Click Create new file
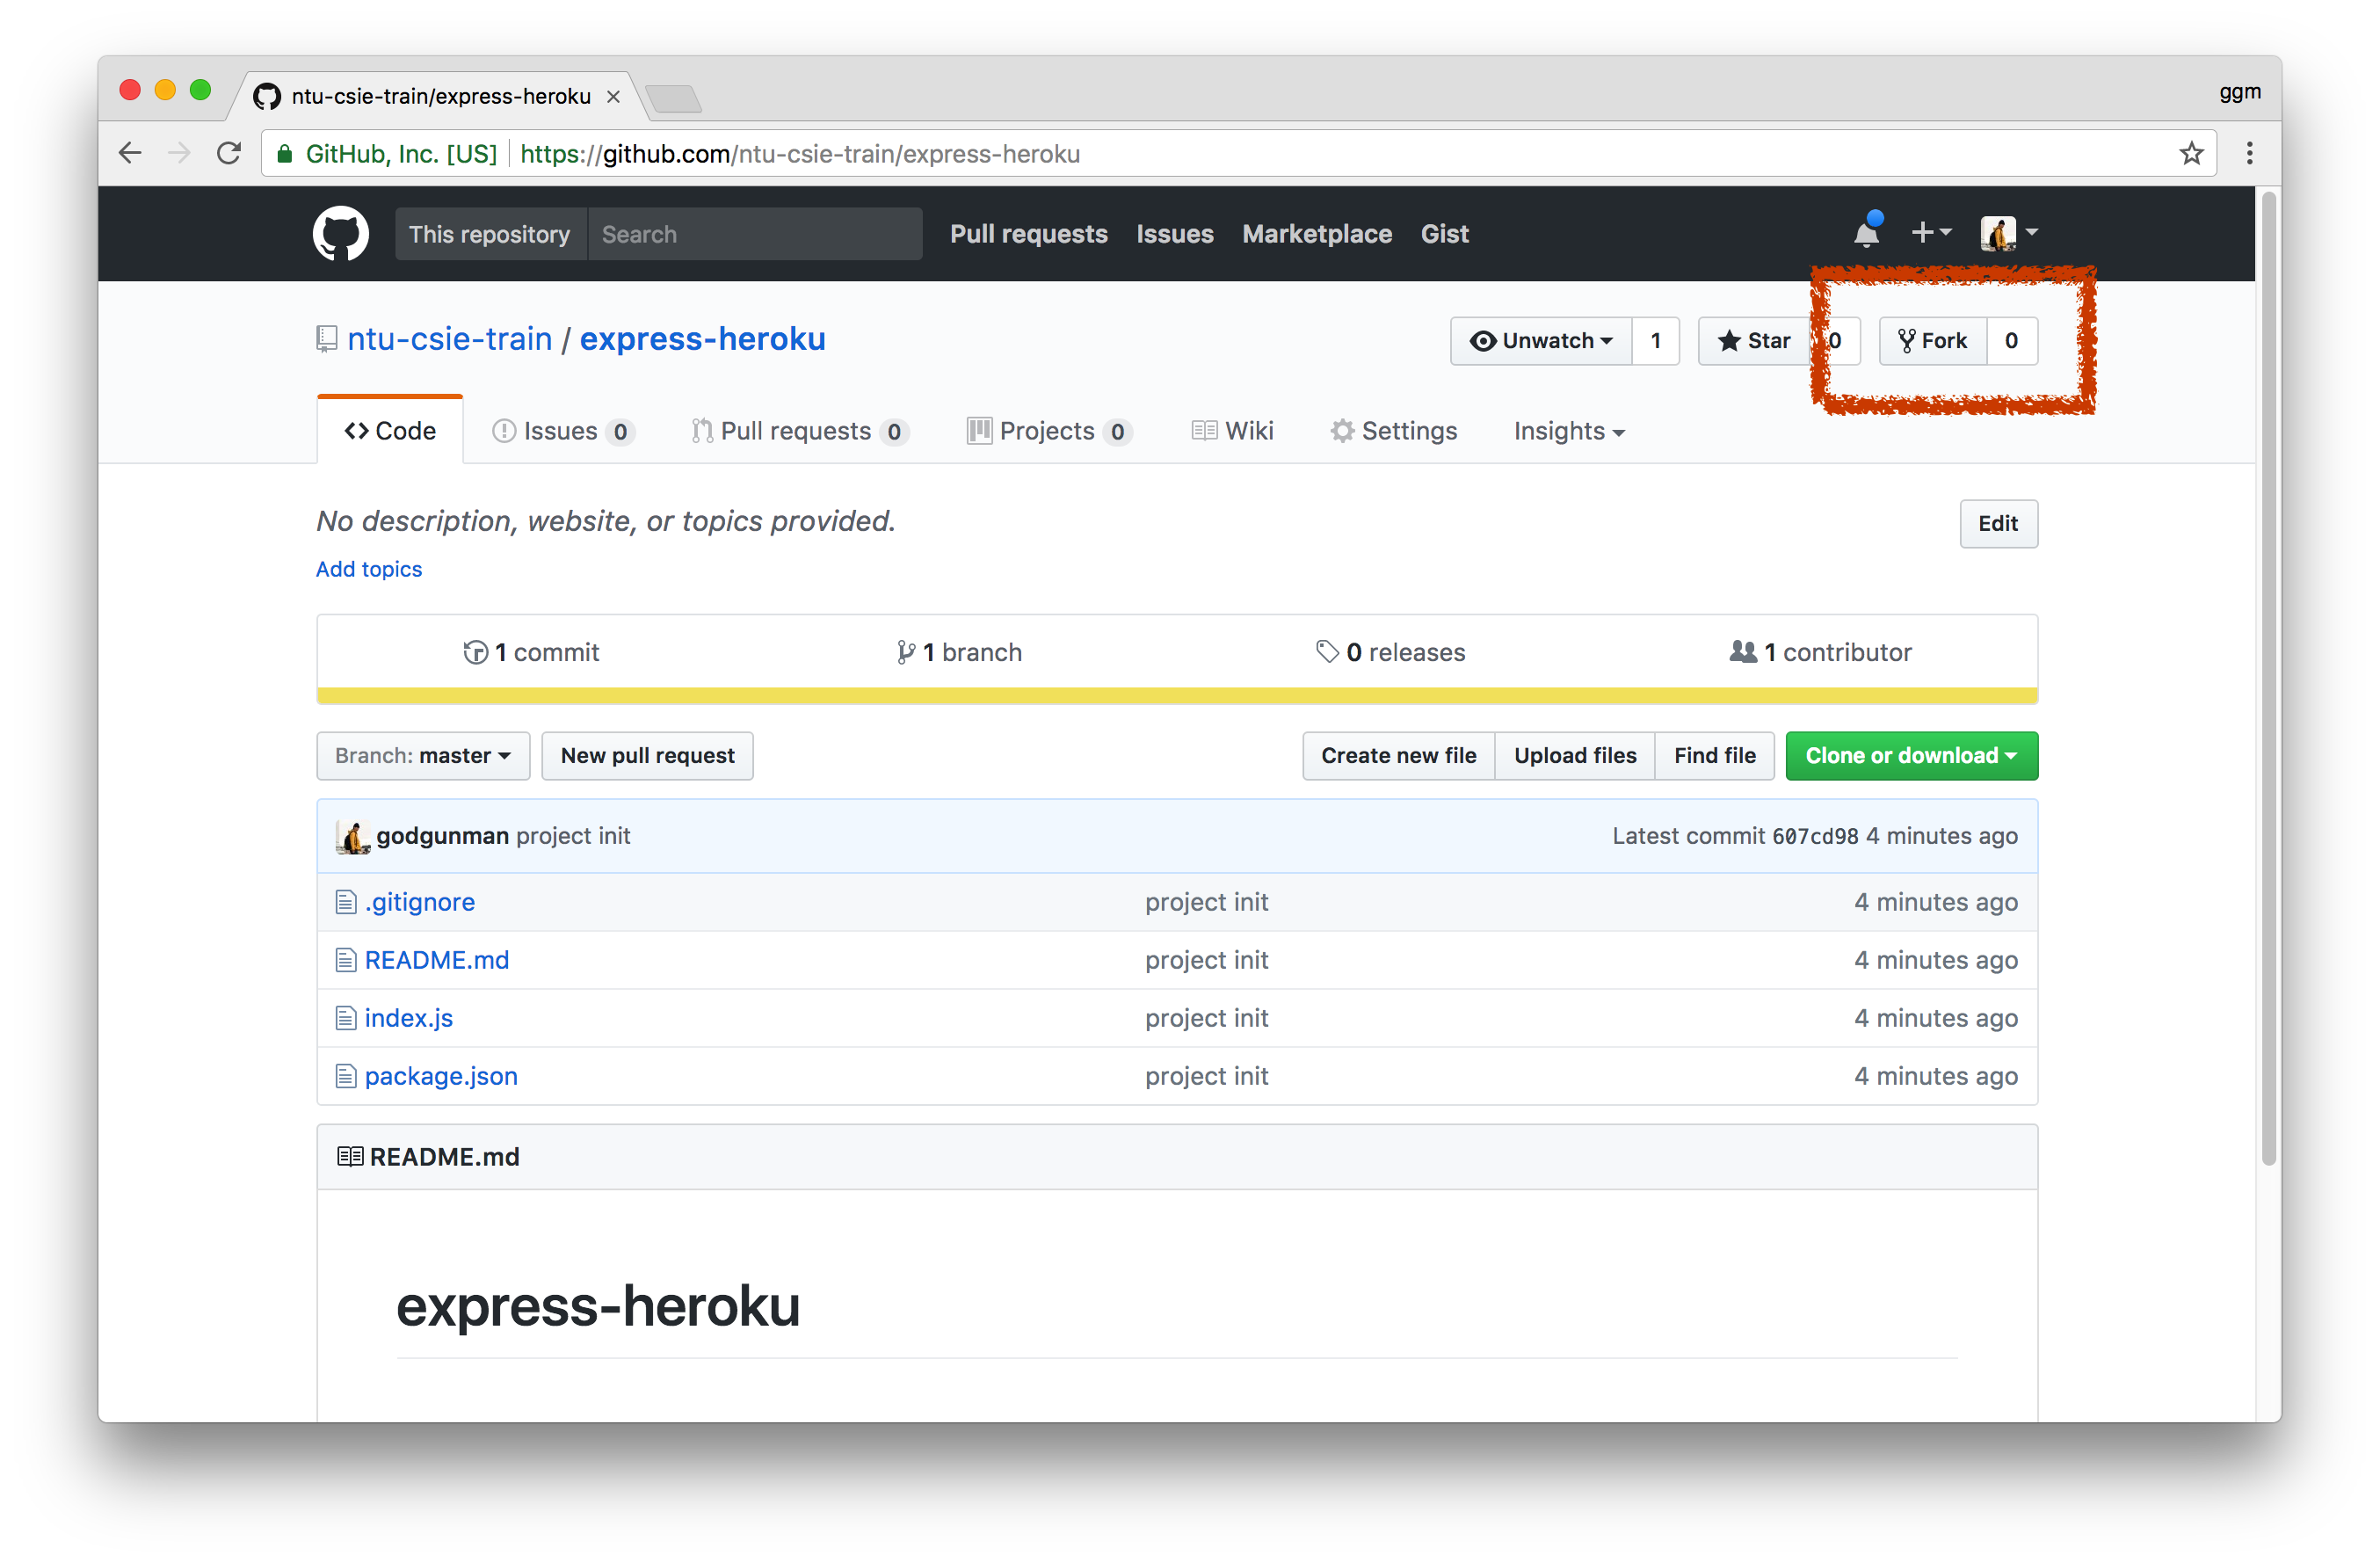2380x1563 pixels. point(1398,755)
